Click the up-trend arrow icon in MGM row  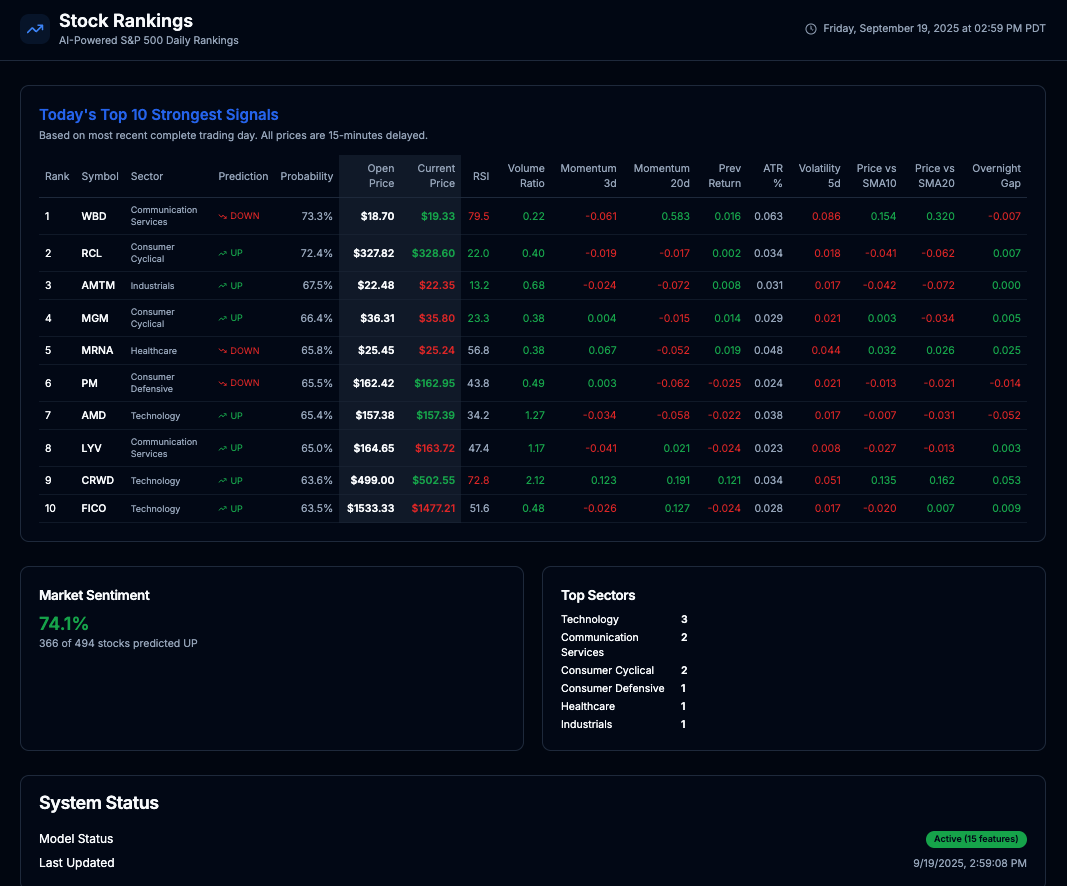(x=223, y=318)
